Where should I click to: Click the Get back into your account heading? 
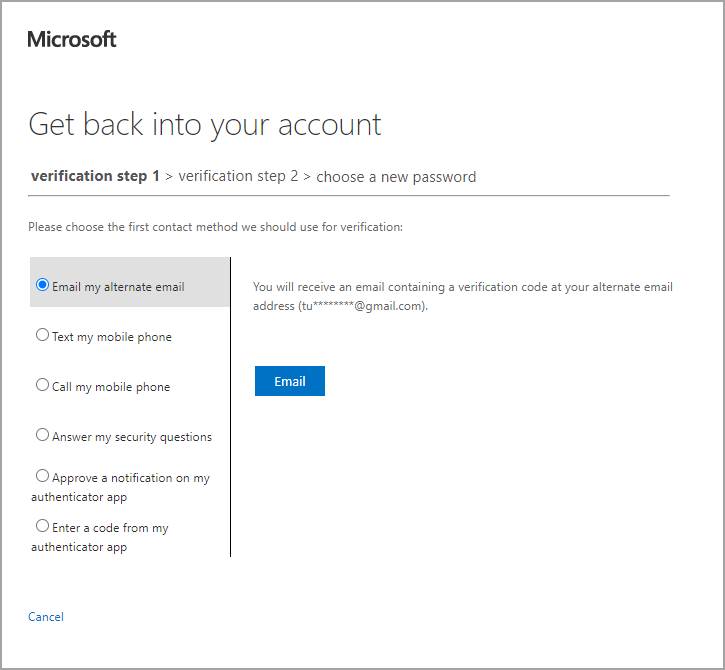205,125
